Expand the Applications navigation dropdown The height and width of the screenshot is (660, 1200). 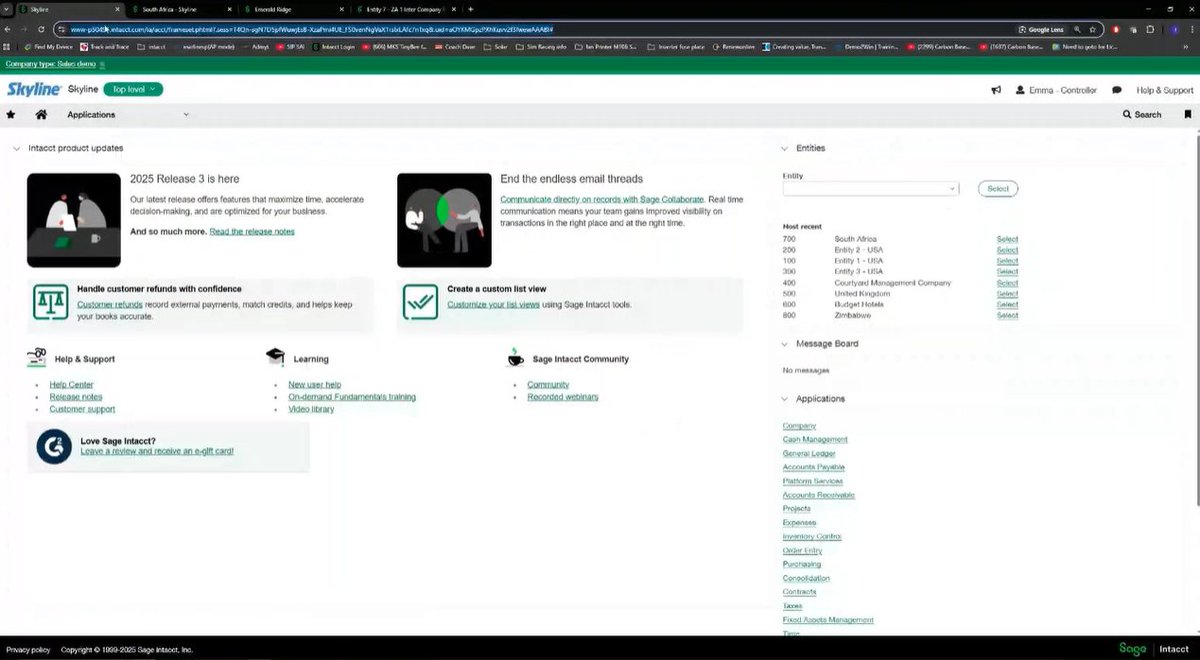tap(186, 114)
